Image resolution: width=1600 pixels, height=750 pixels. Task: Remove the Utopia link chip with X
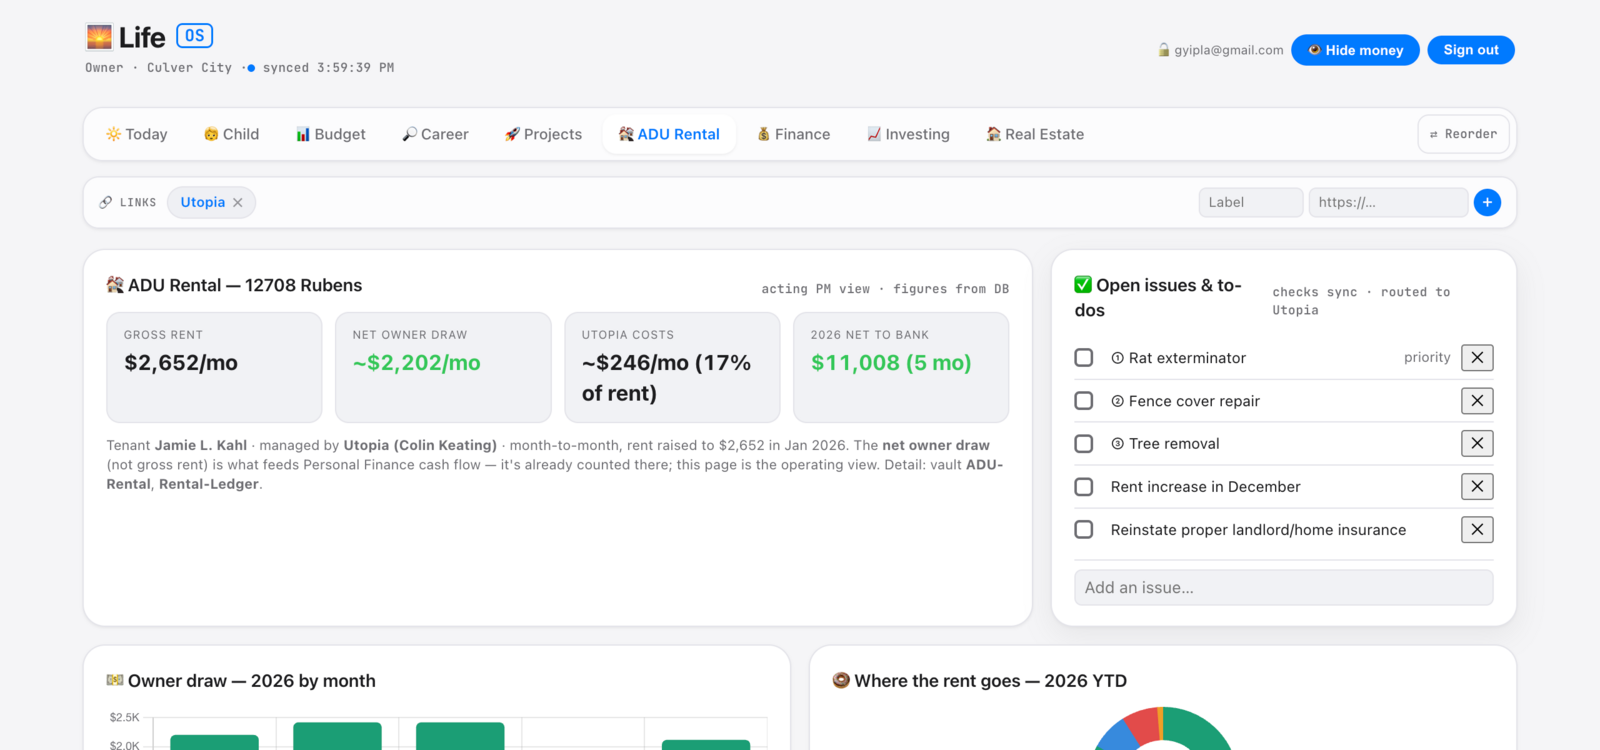(x=238, y=202)
